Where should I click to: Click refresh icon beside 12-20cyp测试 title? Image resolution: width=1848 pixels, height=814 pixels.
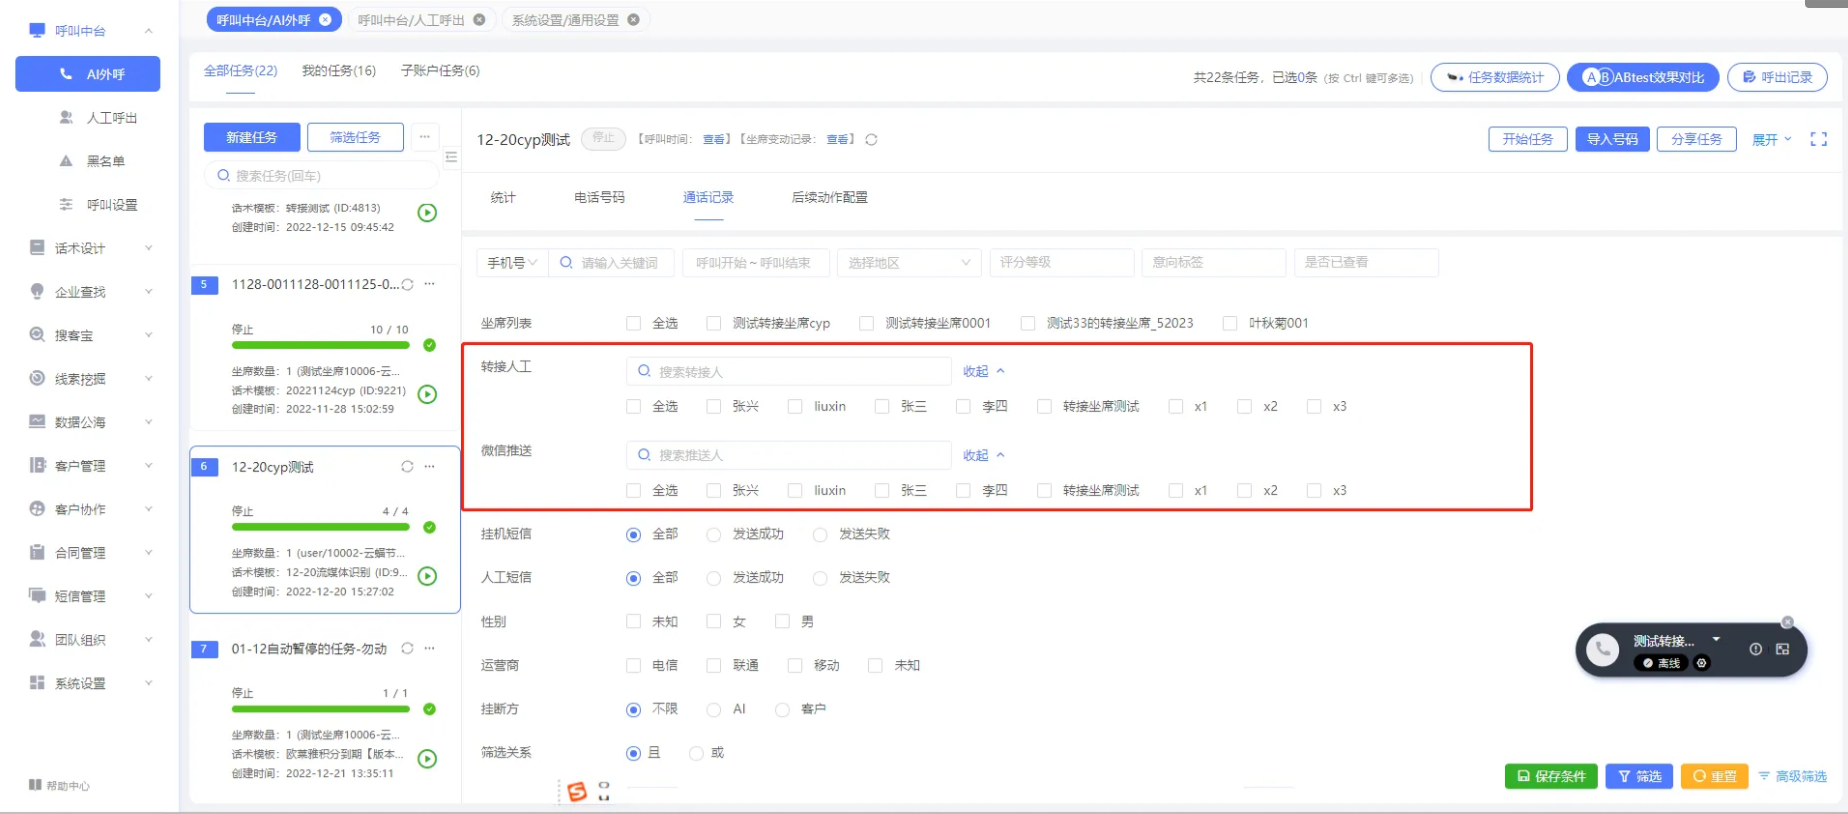point(871,140)
